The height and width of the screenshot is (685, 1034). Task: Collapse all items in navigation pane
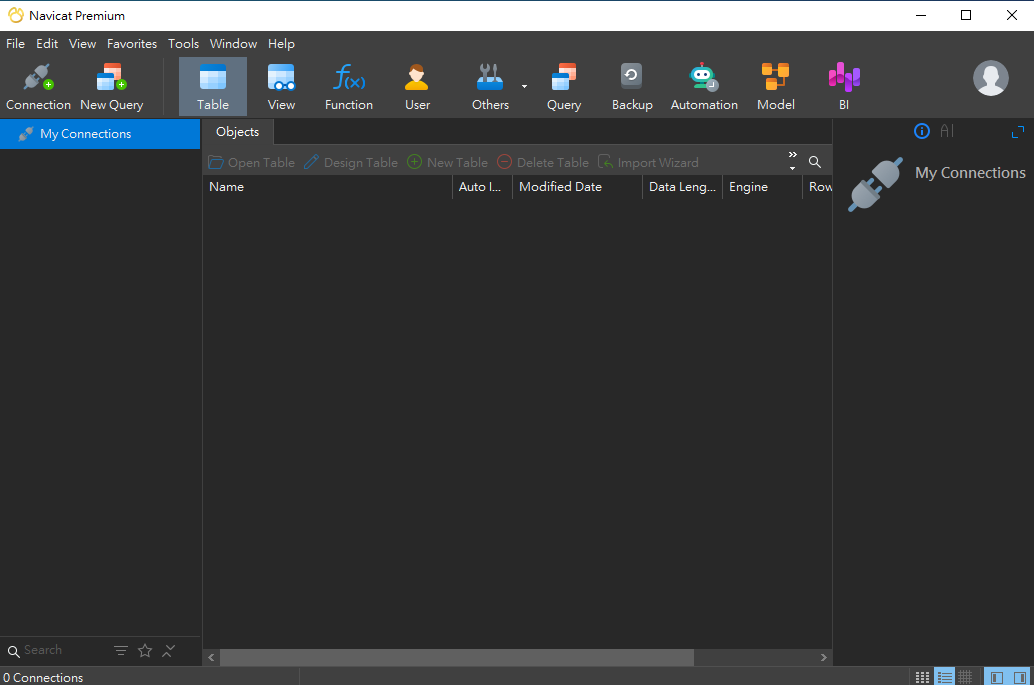(x=169, y=651)
